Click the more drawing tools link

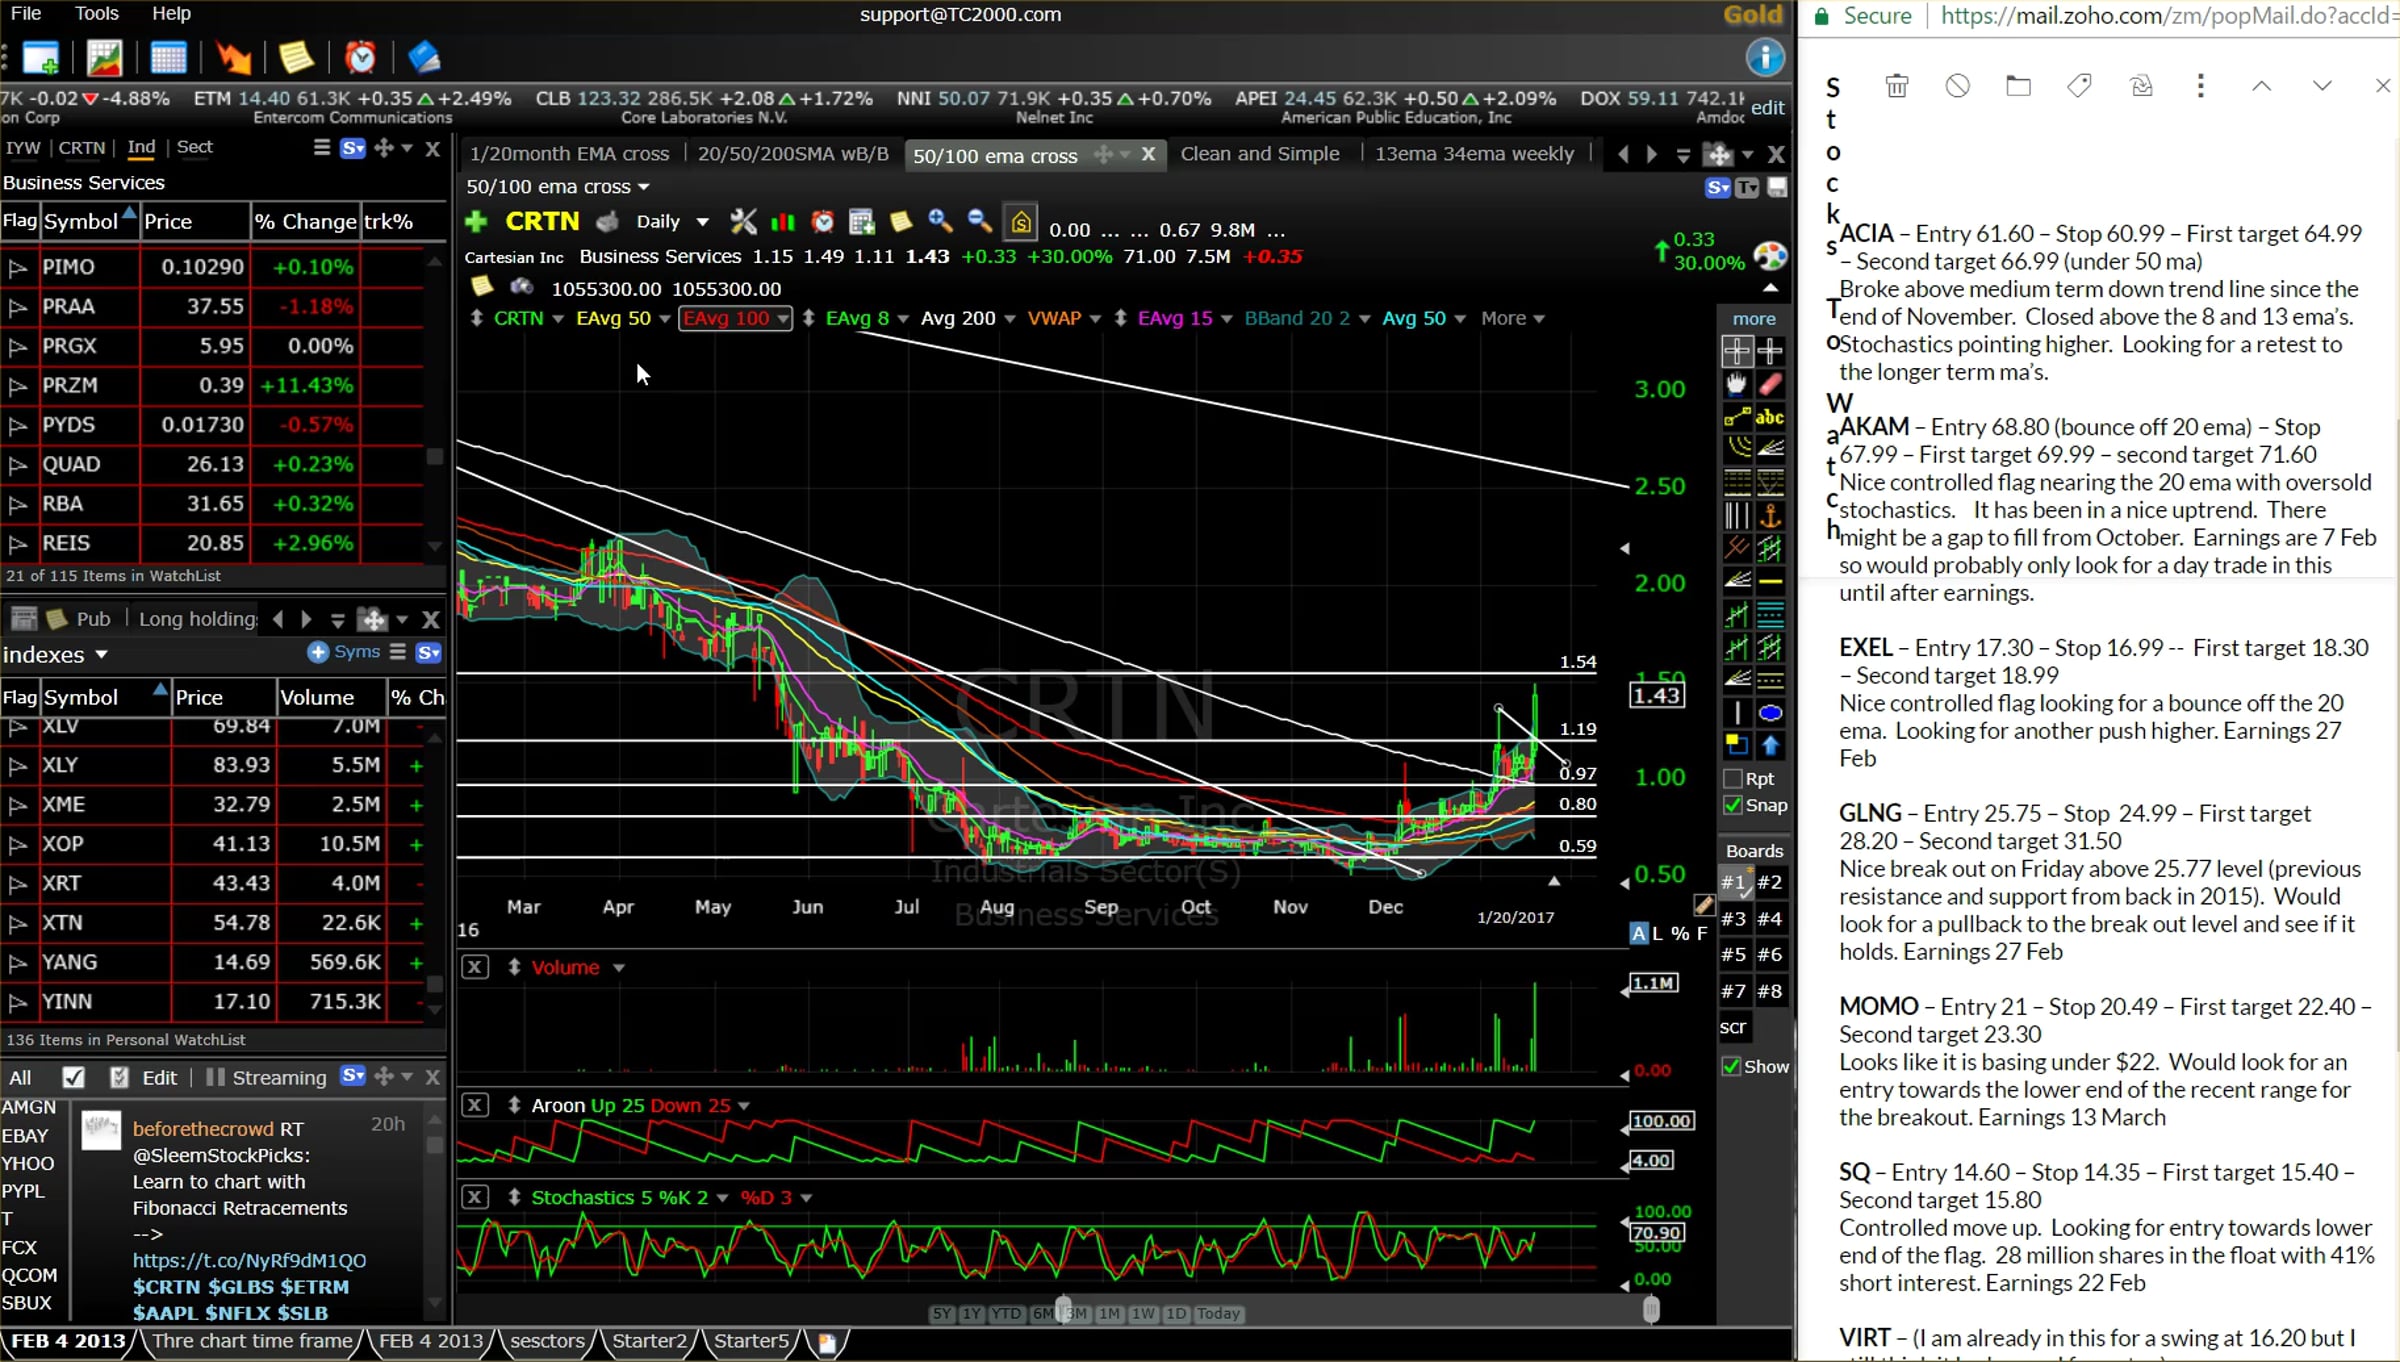(x=1754, y=318)
